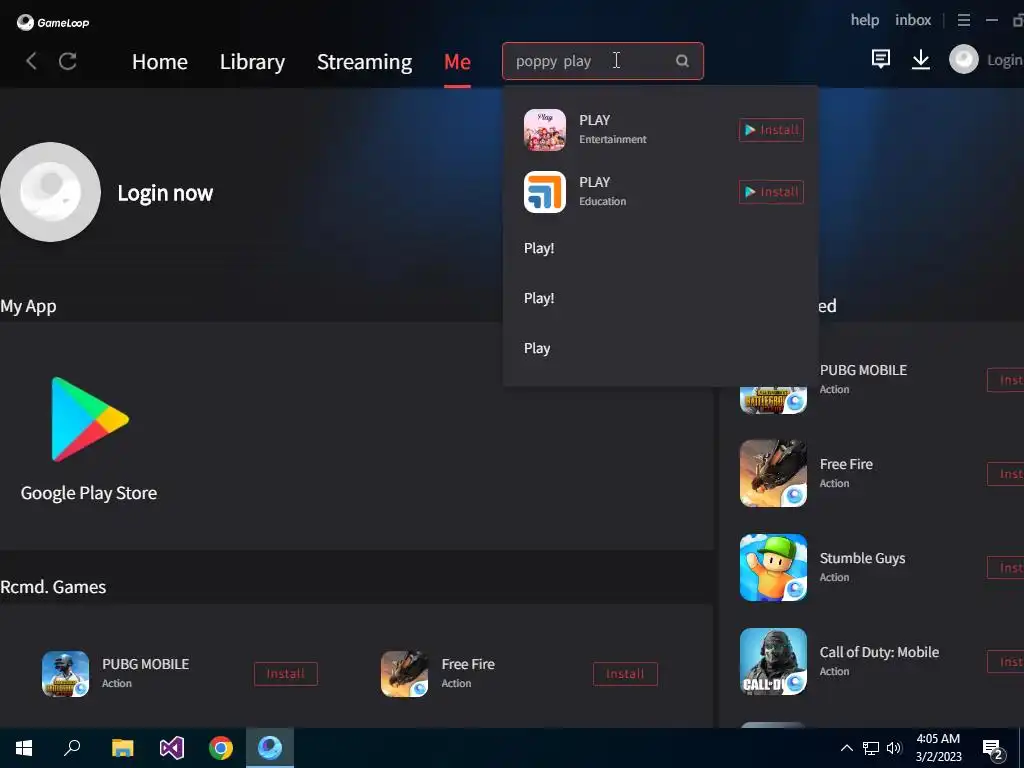1024x768 pixels.
Task: Open the notification center icon
Action: 993,750
